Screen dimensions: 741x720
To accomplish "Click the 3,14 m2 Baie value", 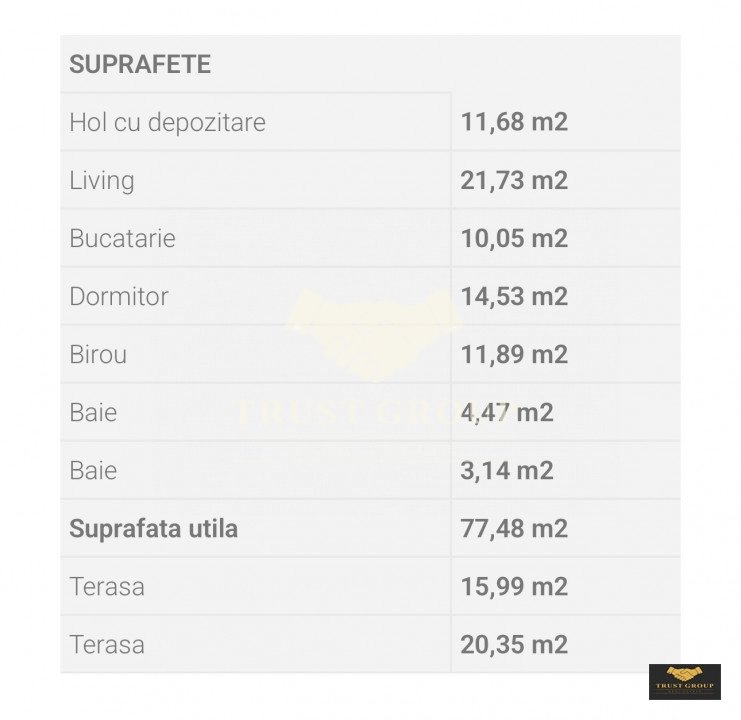I will (507, 471).
